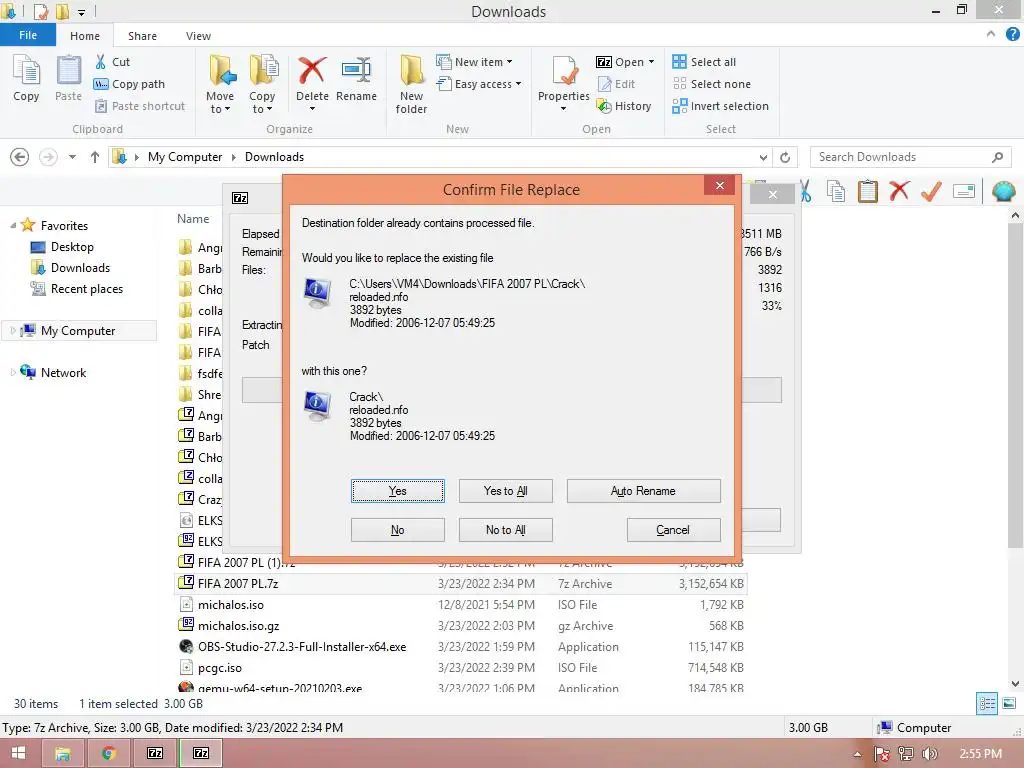
Task: Click the clipboard paste icon in the right toolbar
Action: [867, 191]
